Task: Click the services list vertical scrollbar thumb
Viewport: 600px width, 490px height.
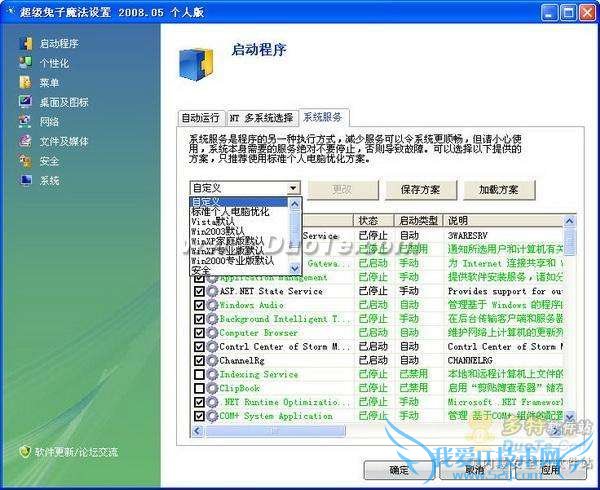Action: click(x=569, y=241)
